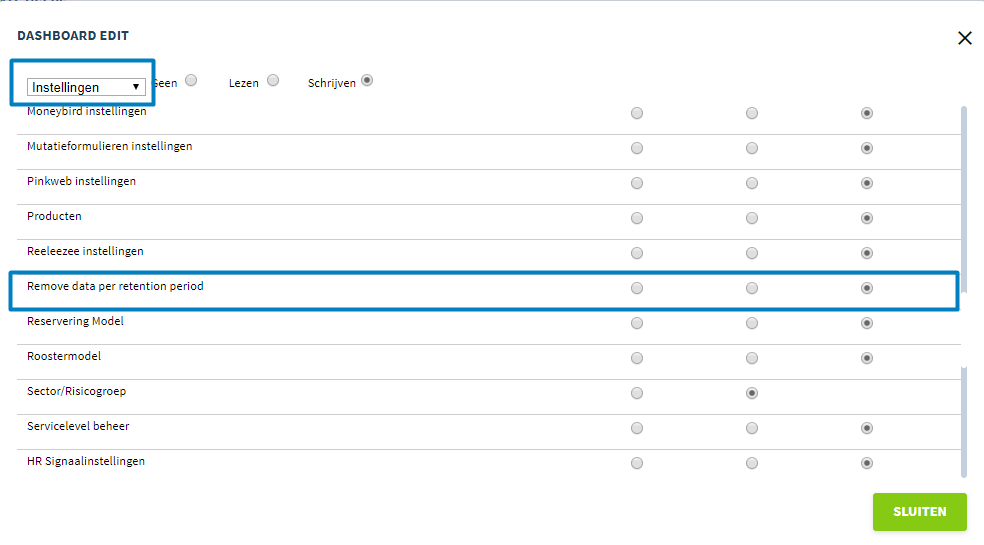Choose read access for Producten

[x=752, y=219]
